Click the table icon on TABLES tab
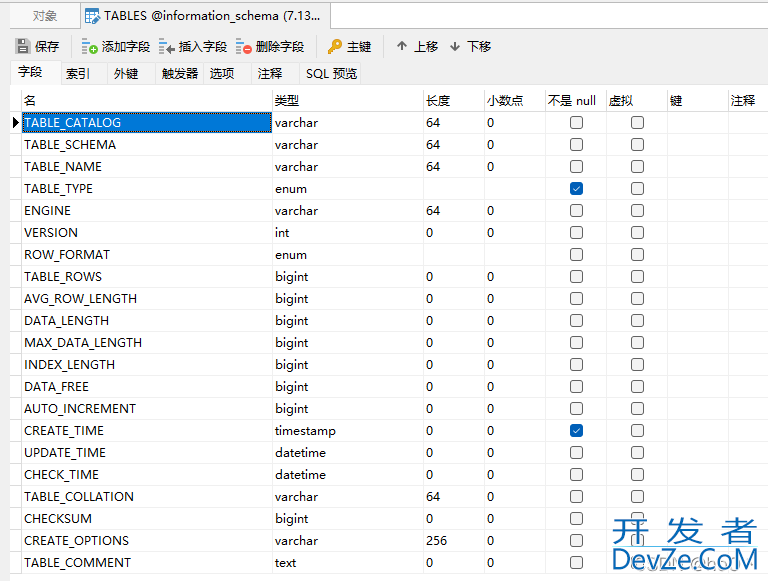Screen dimensions: 768x581 [x=92, y=16]
